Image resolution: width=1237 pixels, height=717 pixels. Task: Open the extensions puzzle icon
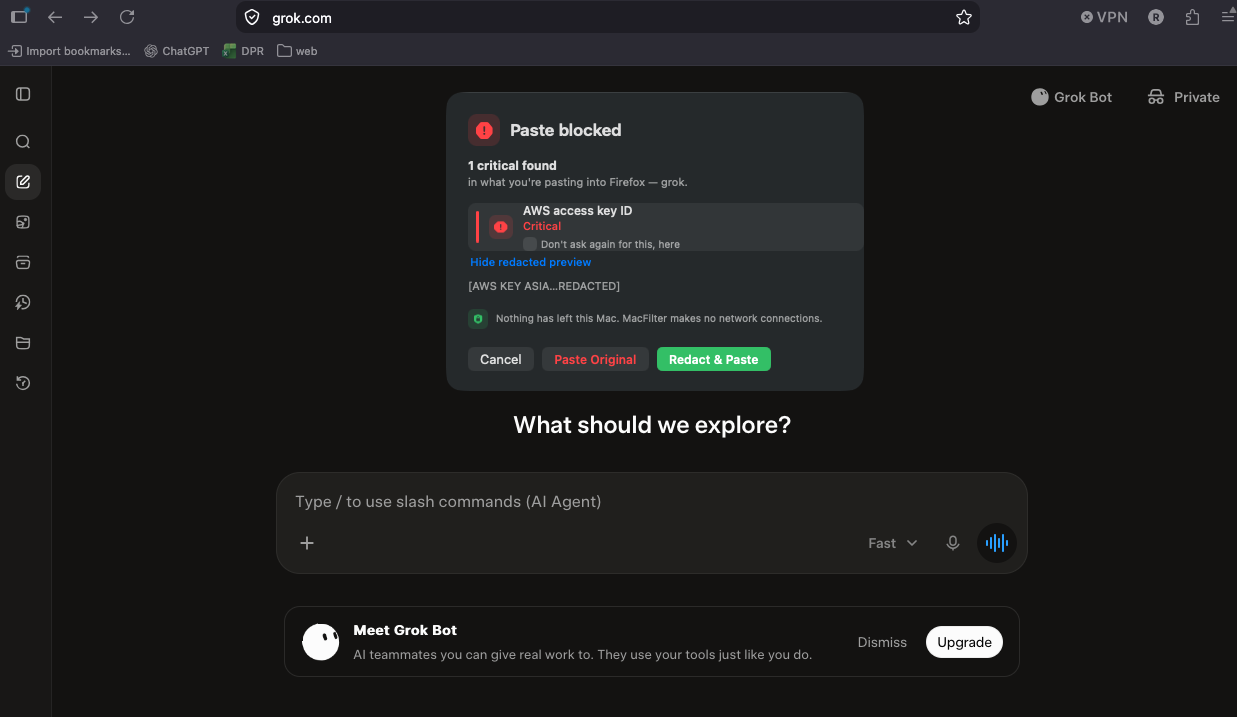tap(1192, 17)
